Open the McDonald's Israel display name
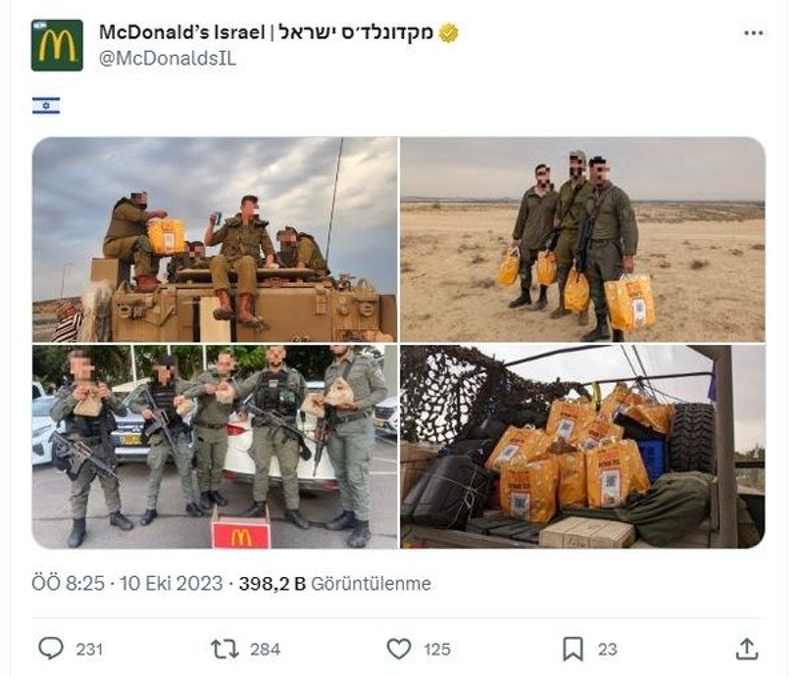 pos(266,33)
